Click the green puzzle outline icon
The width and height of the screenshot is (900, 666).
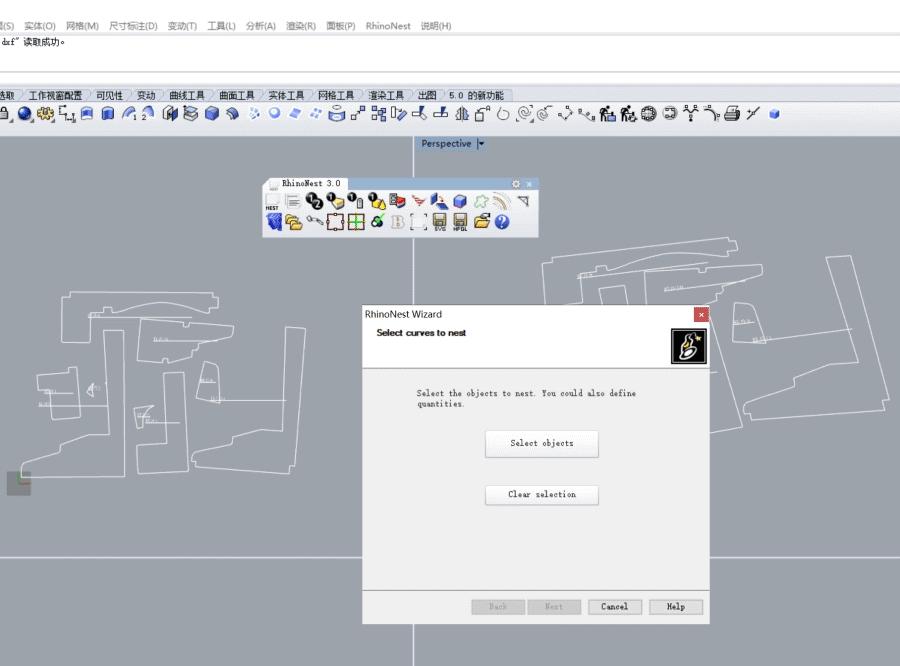click(x=481, y=201)
